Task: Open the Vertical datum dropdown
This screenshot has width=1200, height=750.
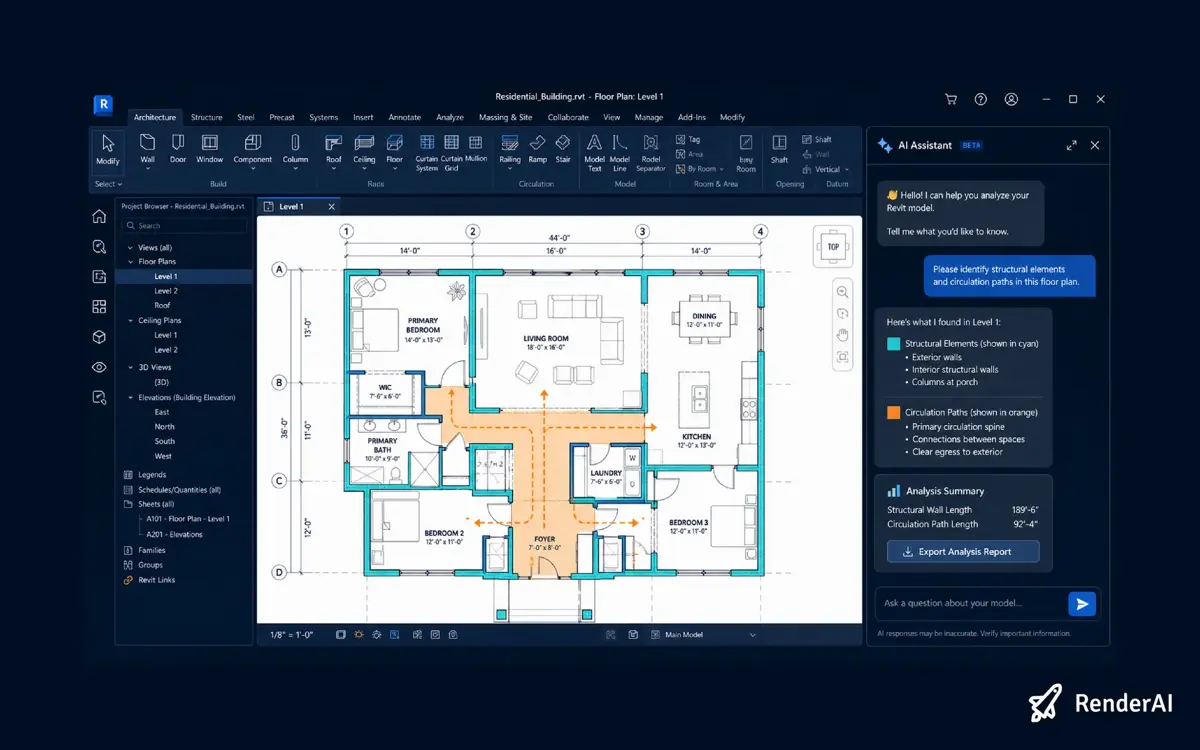Action: point(826,169)
